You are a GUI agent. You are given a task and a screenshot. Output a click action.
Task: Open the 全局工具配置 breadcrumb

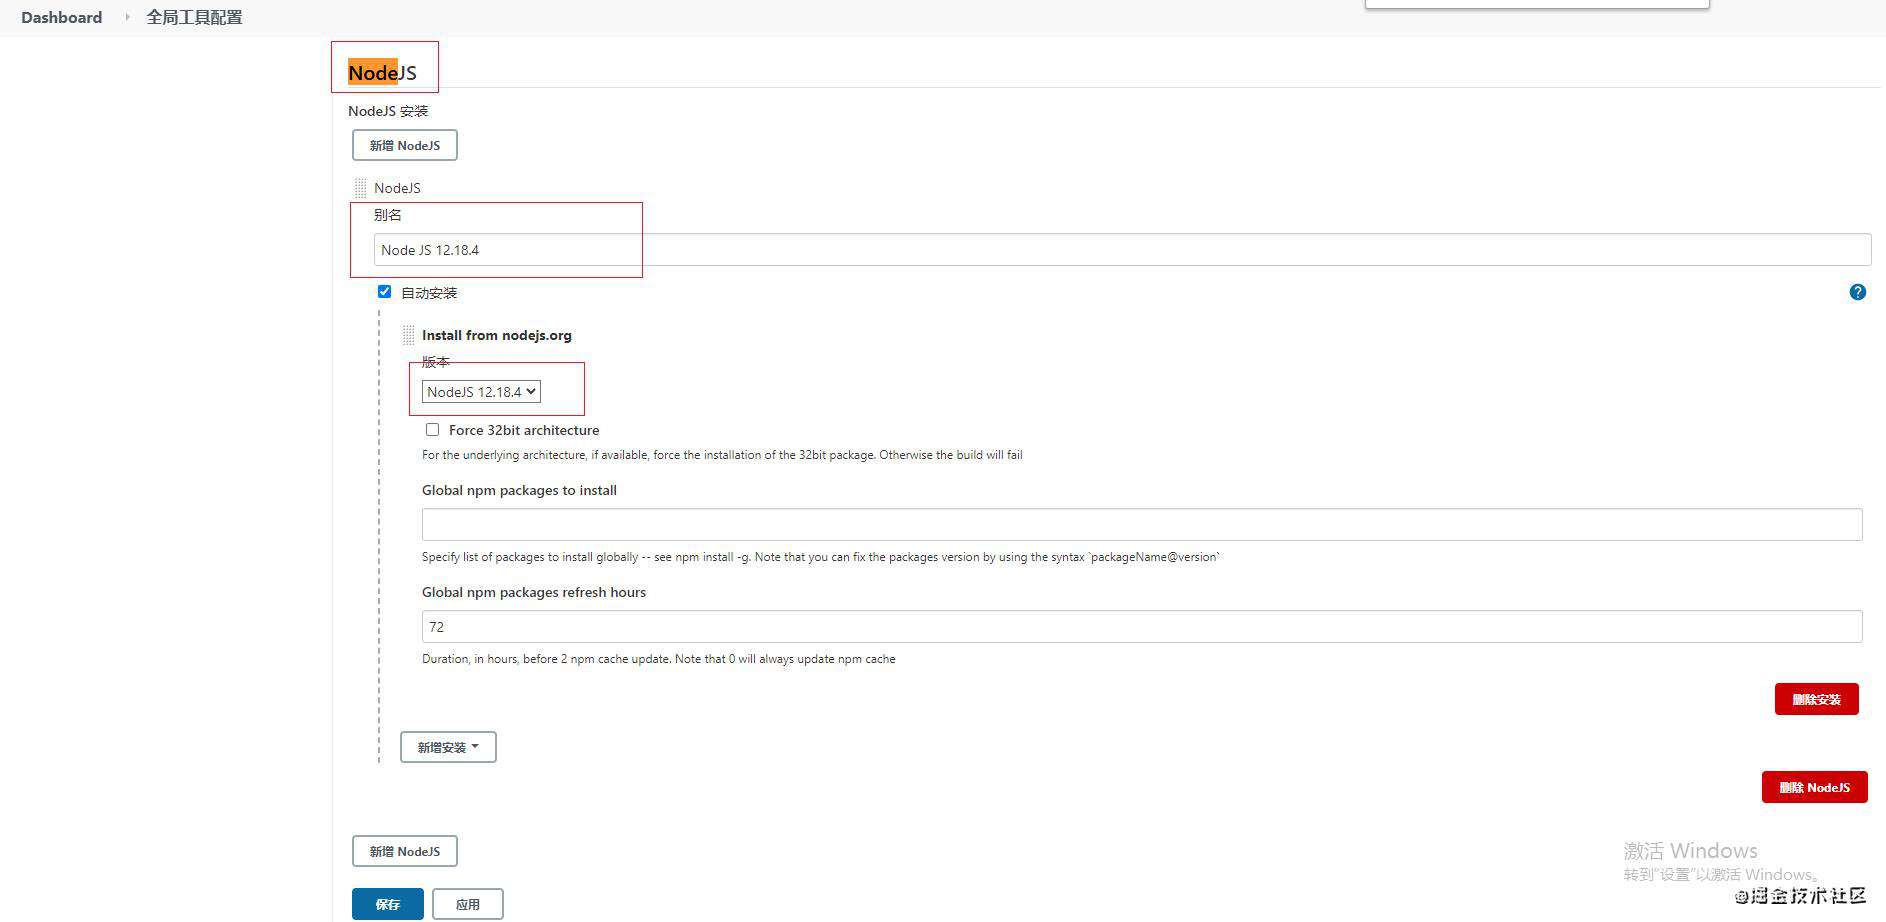[x=194, y=17]
